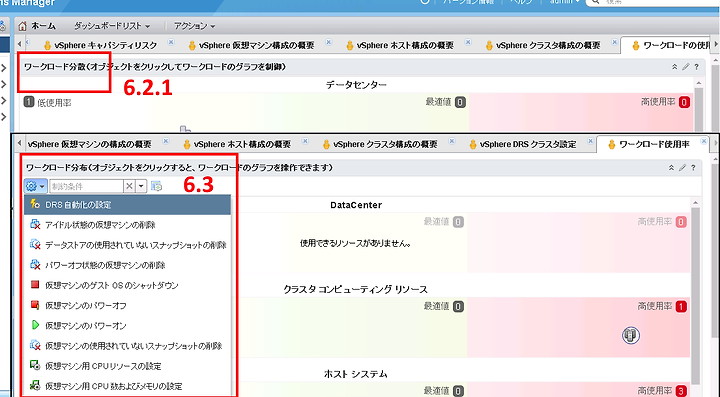The image size is (720, 397).
Task: Close the vSphere 仮想マシン構成の概要 tab
Action: pyautogui.click(x=328, y=42)
